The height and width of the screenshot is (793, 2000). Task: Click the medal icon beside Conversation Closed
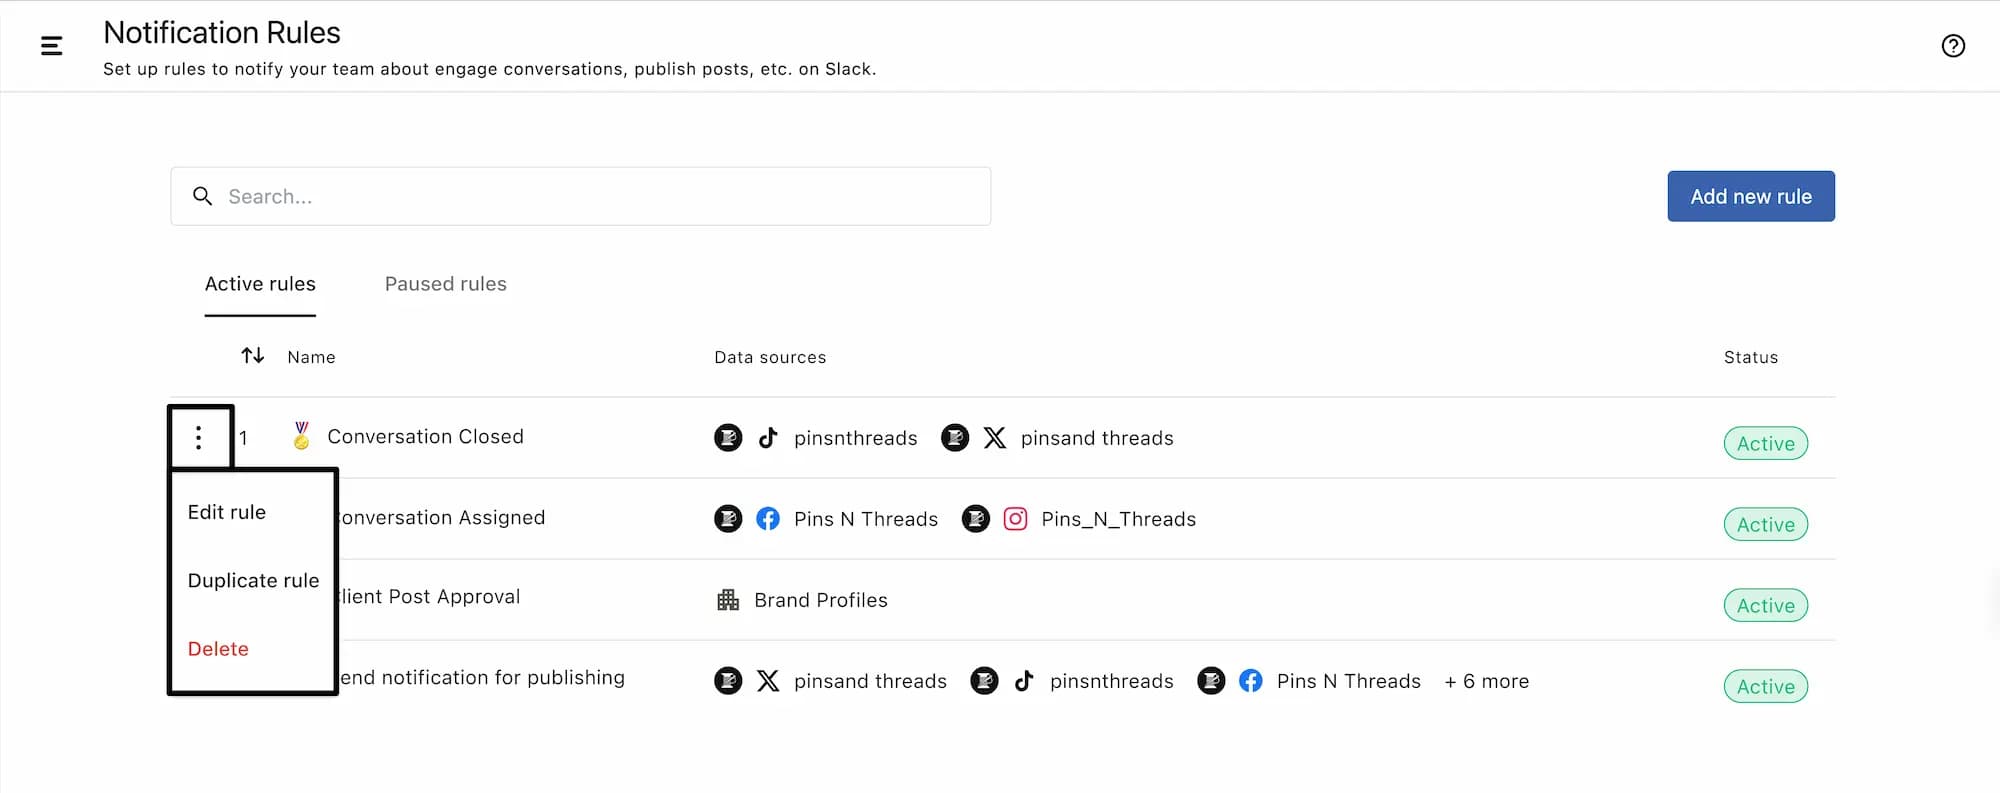coord(301,436)
